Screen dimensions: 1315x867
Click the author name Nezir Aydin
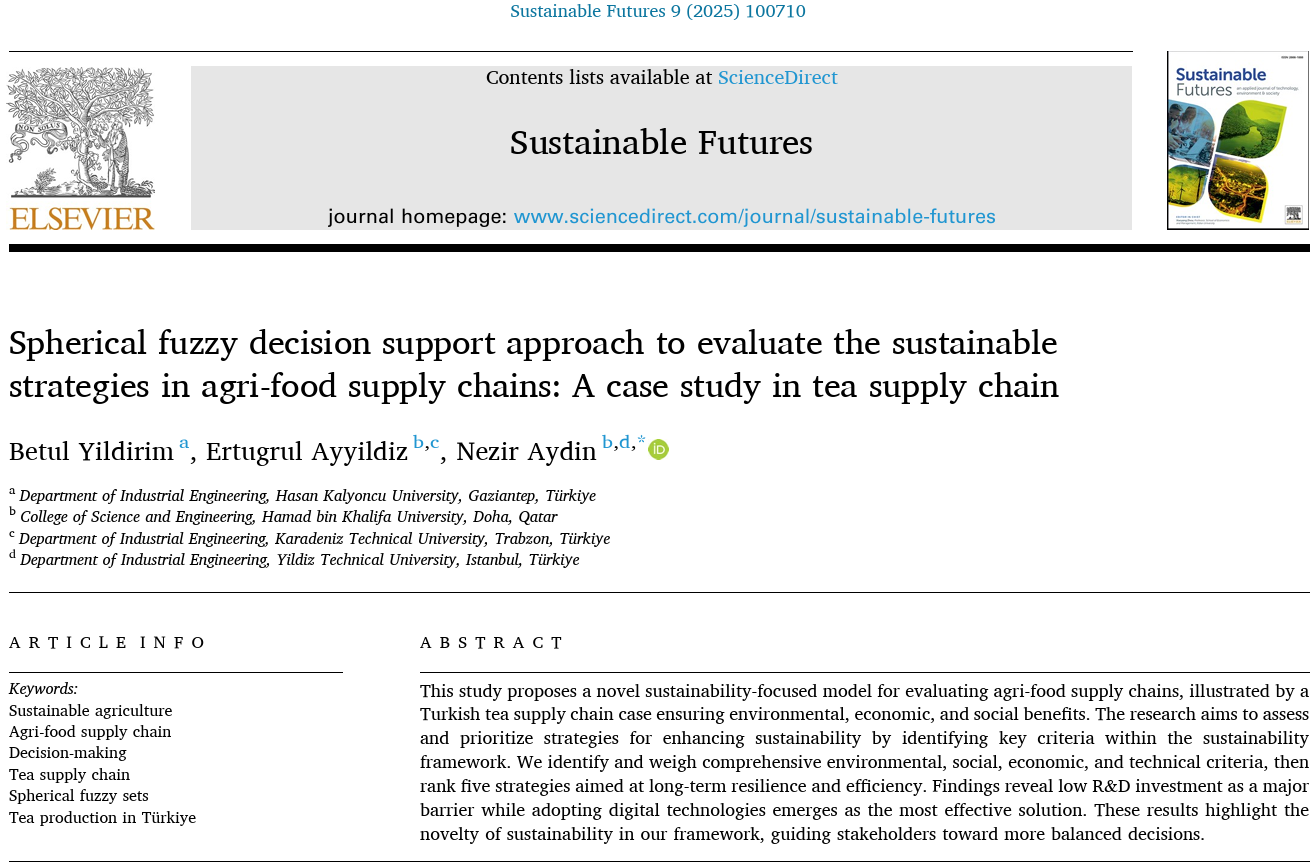click(x=526, y=452)
